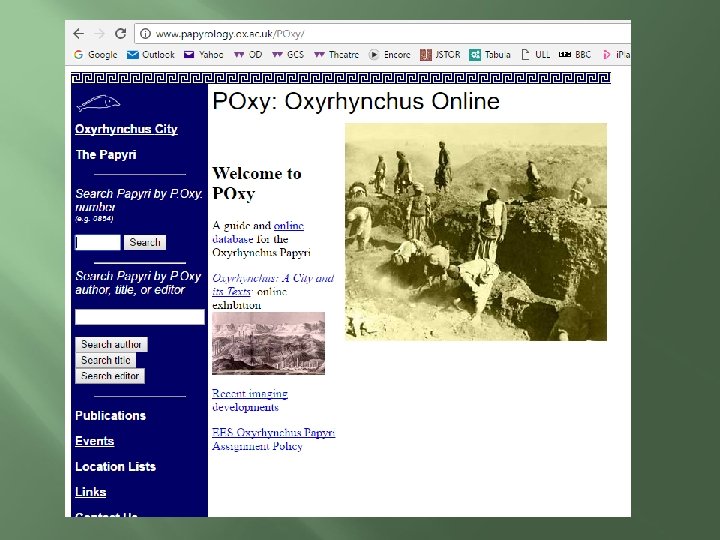Open EES Oxyrhynchus Papyri Assignment Policy link
Screen dimensions: 720x540
point(274,439)
